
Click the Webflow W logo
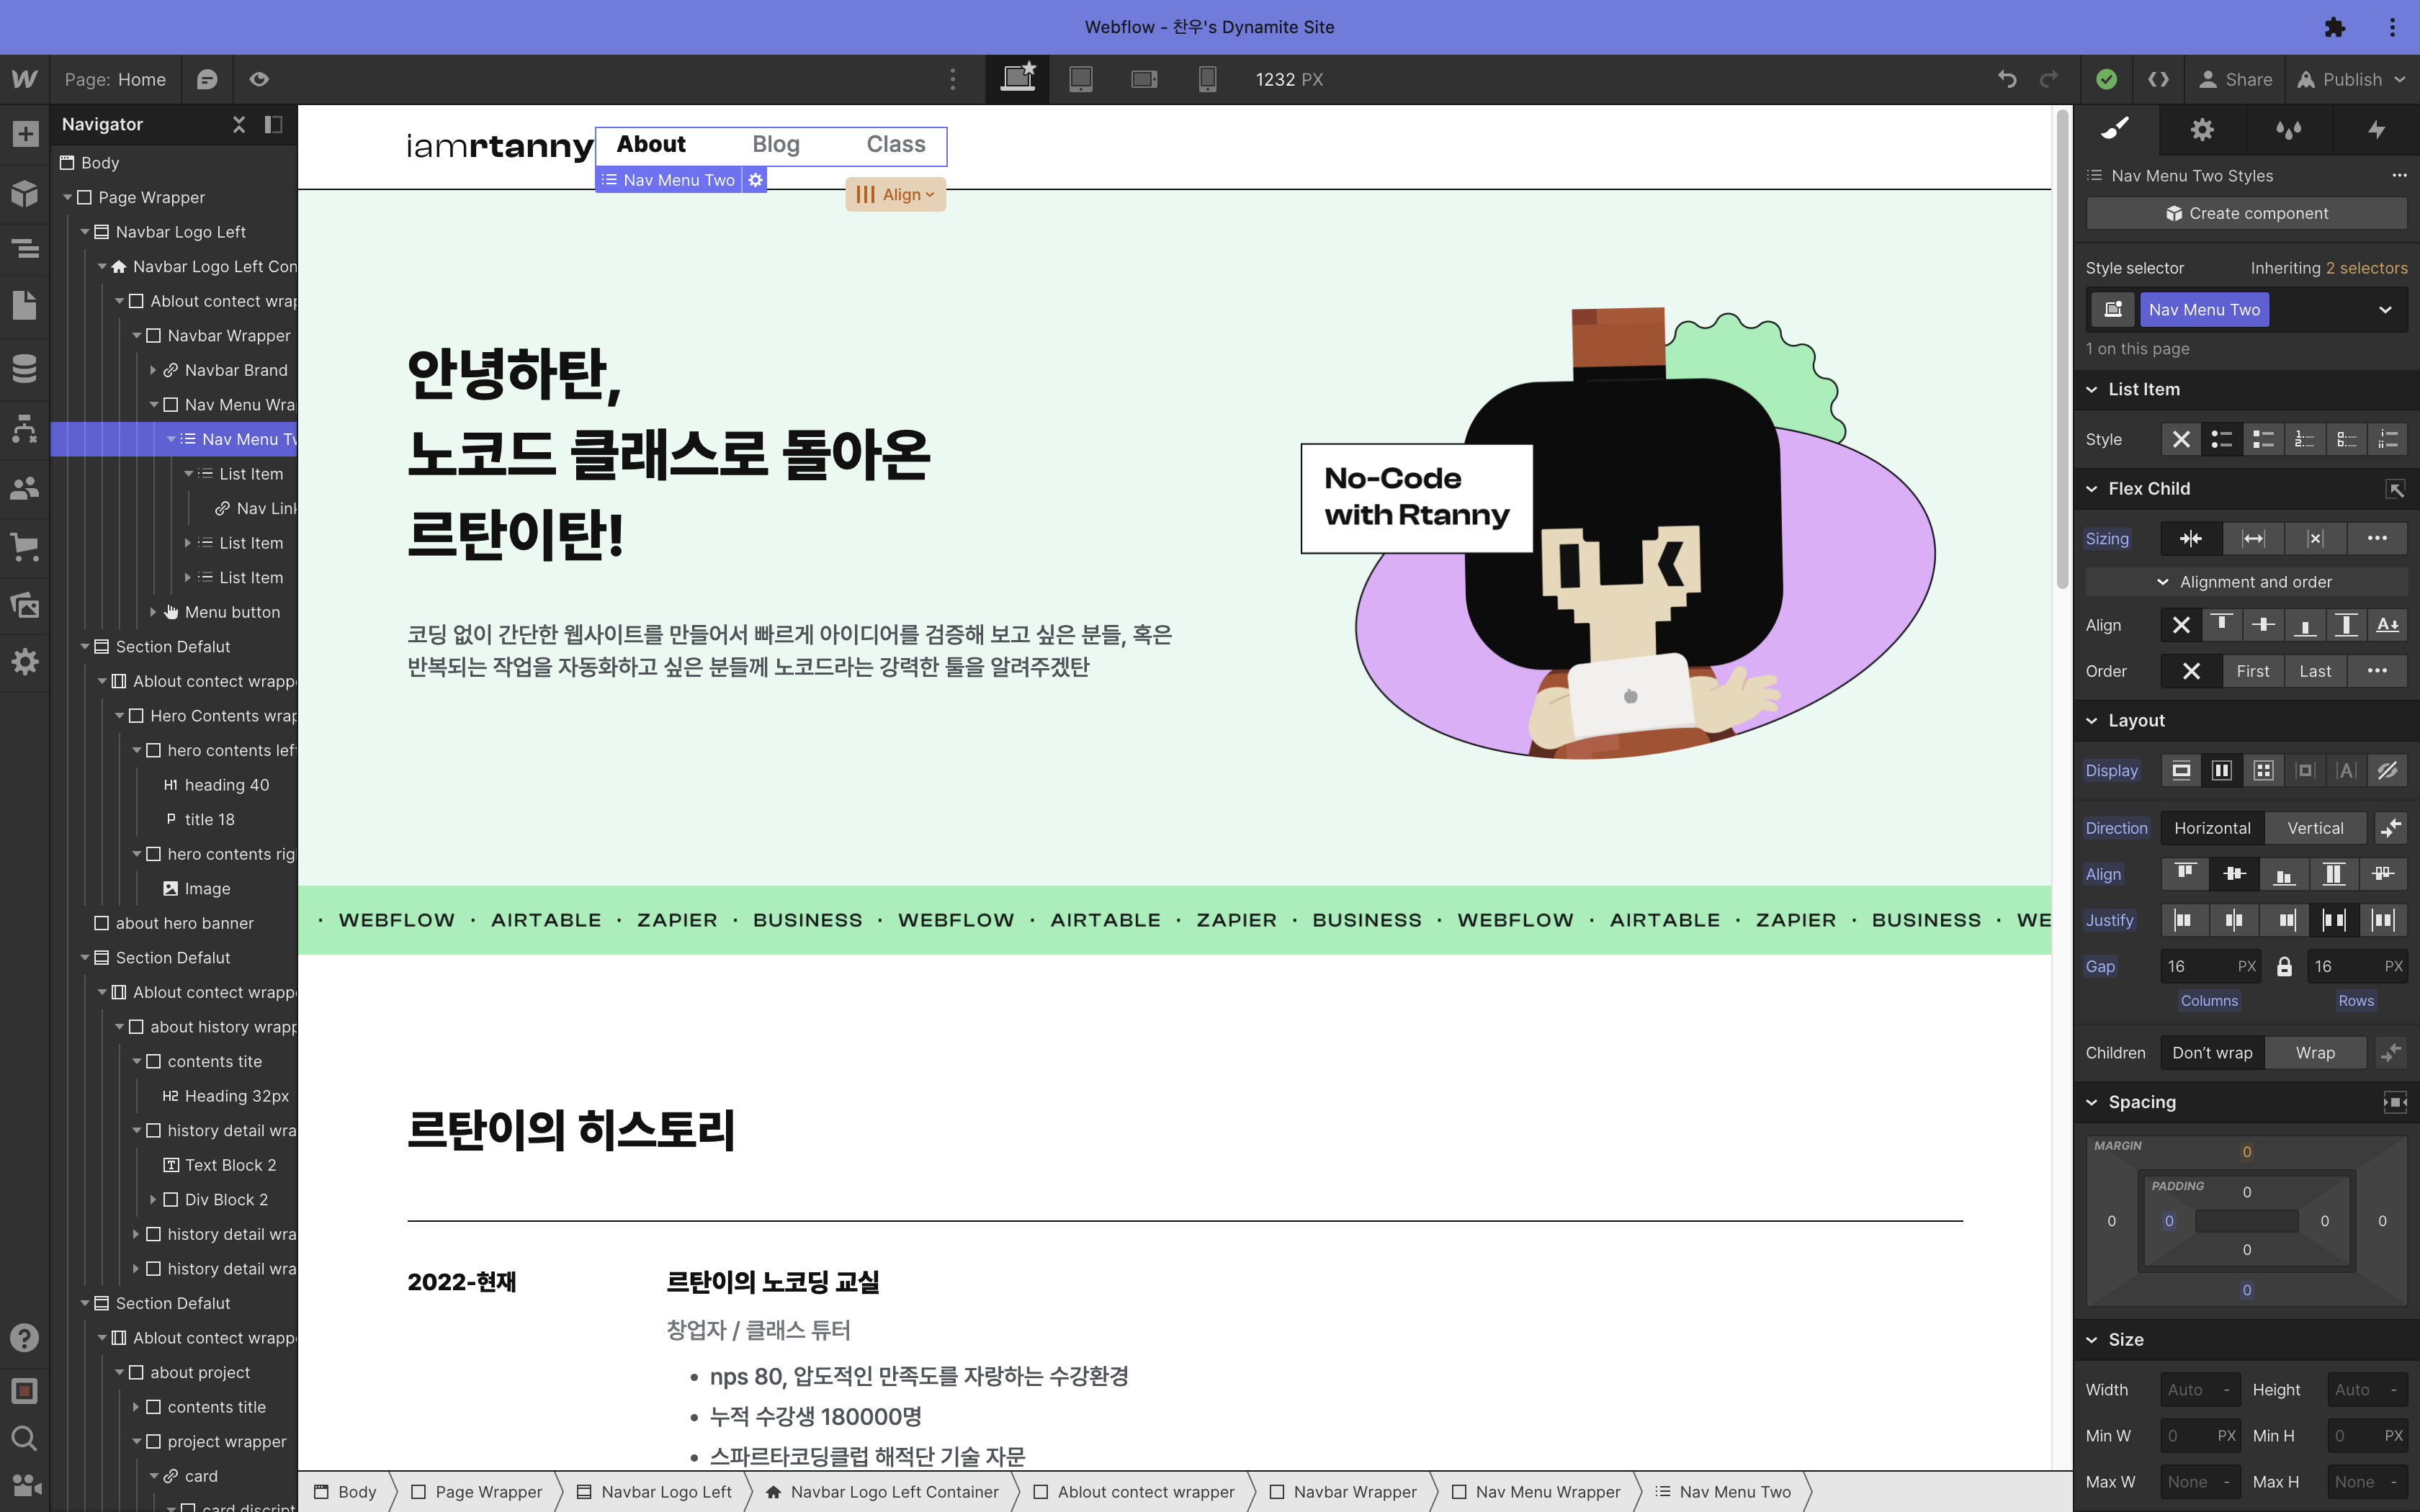tap(25, 79)
